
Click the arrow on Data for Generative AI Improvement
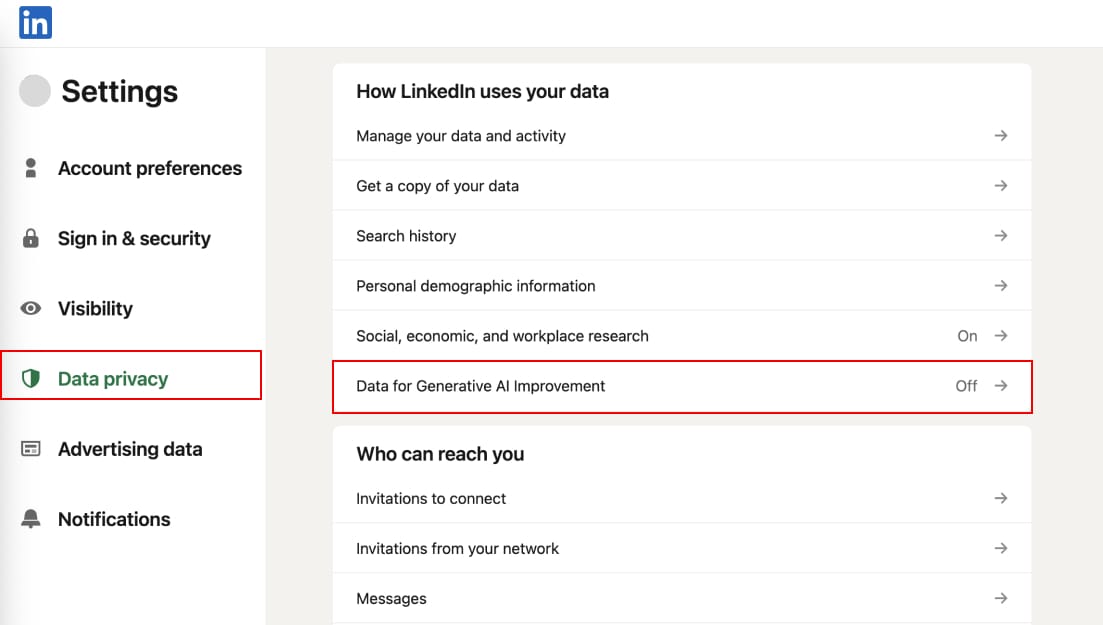tap(1001, 386)
